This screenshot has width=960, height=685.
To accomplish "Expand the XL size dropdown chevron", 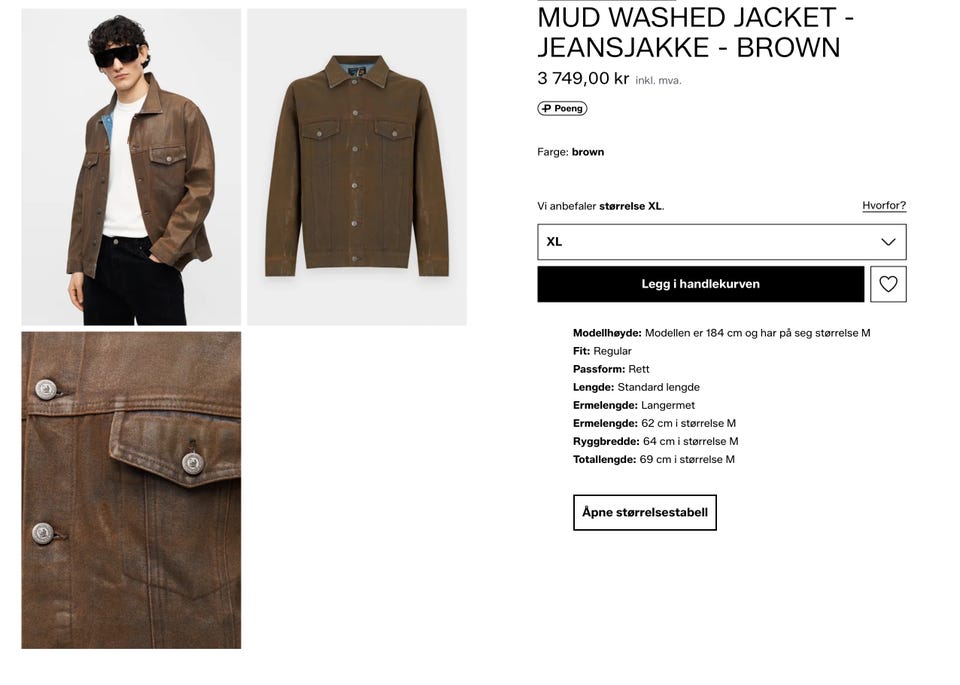I will (888, 242).
